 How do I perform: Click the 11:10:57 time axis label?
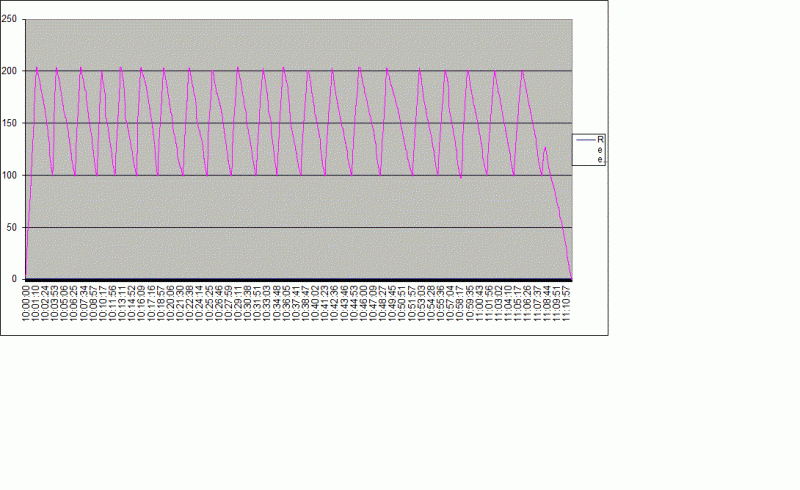[566, 303]
